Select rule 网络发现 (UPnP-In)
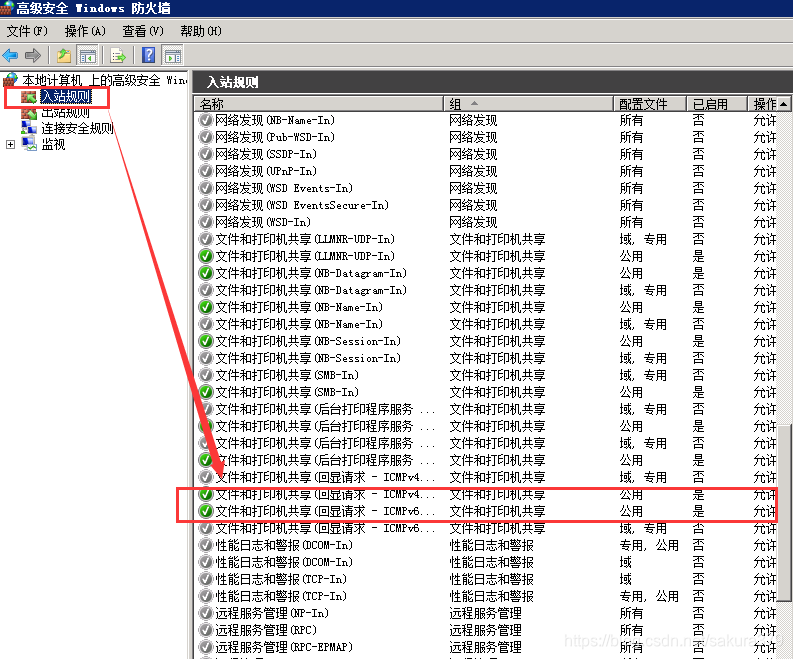Image resolution: width=793 pixels, height=659 pixels. [x=266, y=171]
